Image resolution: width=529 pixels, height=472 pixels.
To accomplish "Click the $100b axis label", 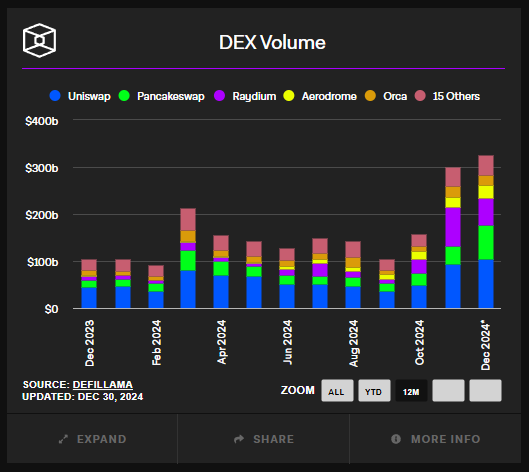I will click(x=43, y=262).
